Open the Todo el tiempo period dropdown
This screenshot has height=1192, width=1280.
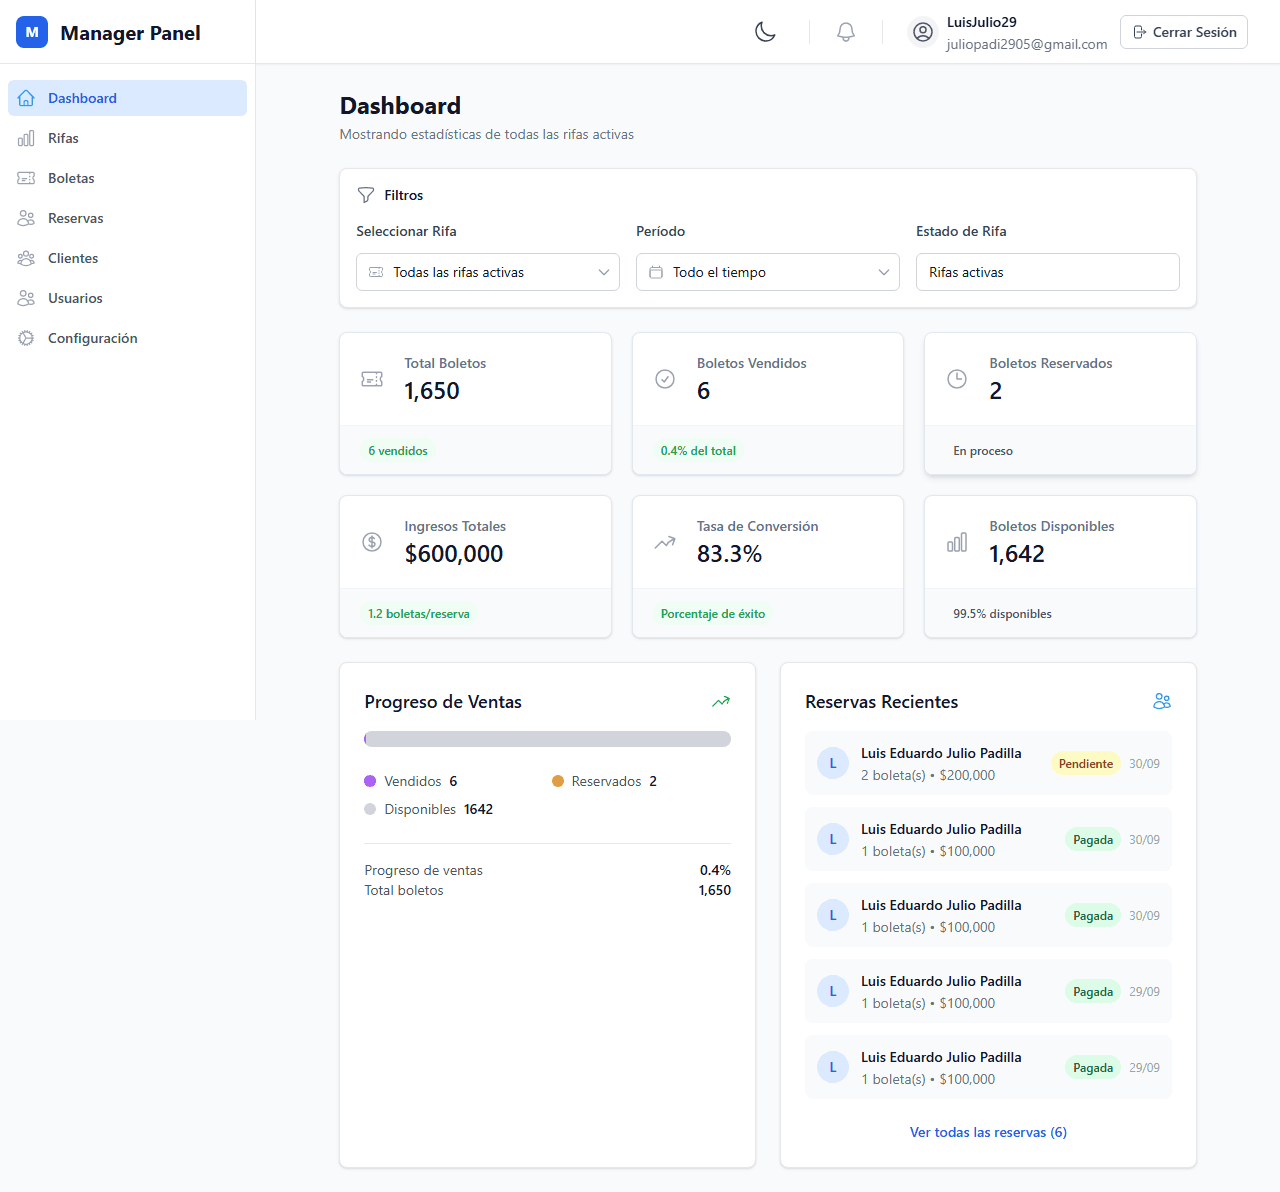pyautogui.click(x=768, y=272)
